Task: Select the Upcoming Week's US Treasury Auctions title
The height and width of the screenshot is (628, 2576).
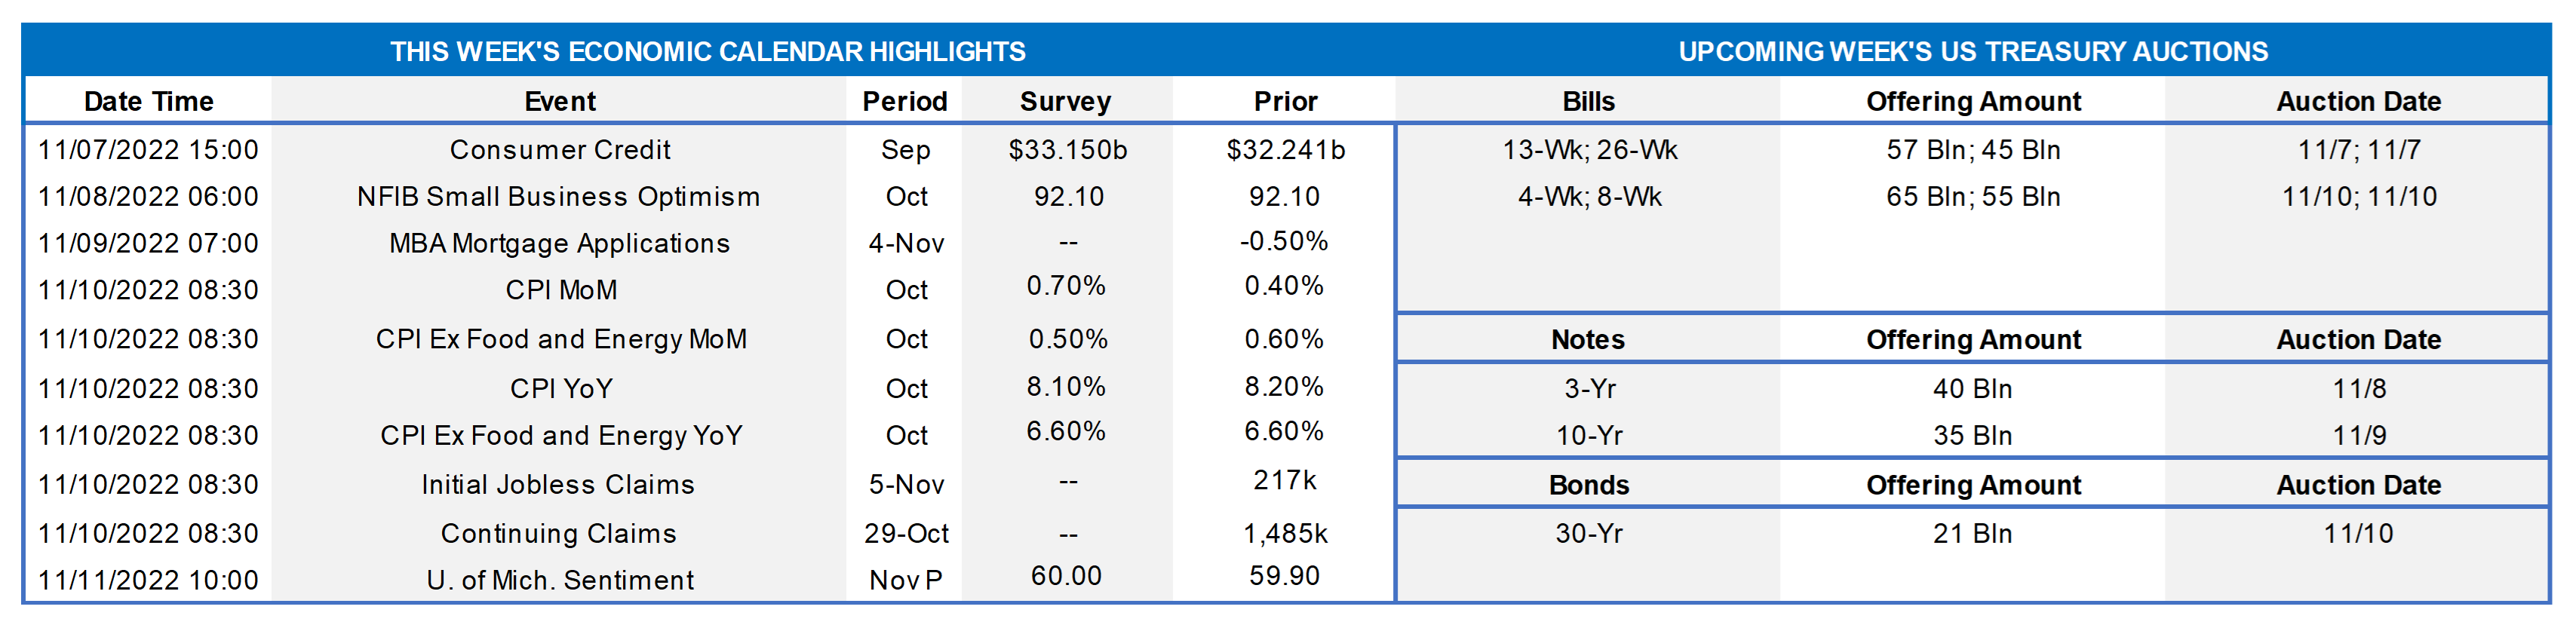Action: pos(1972,51)
